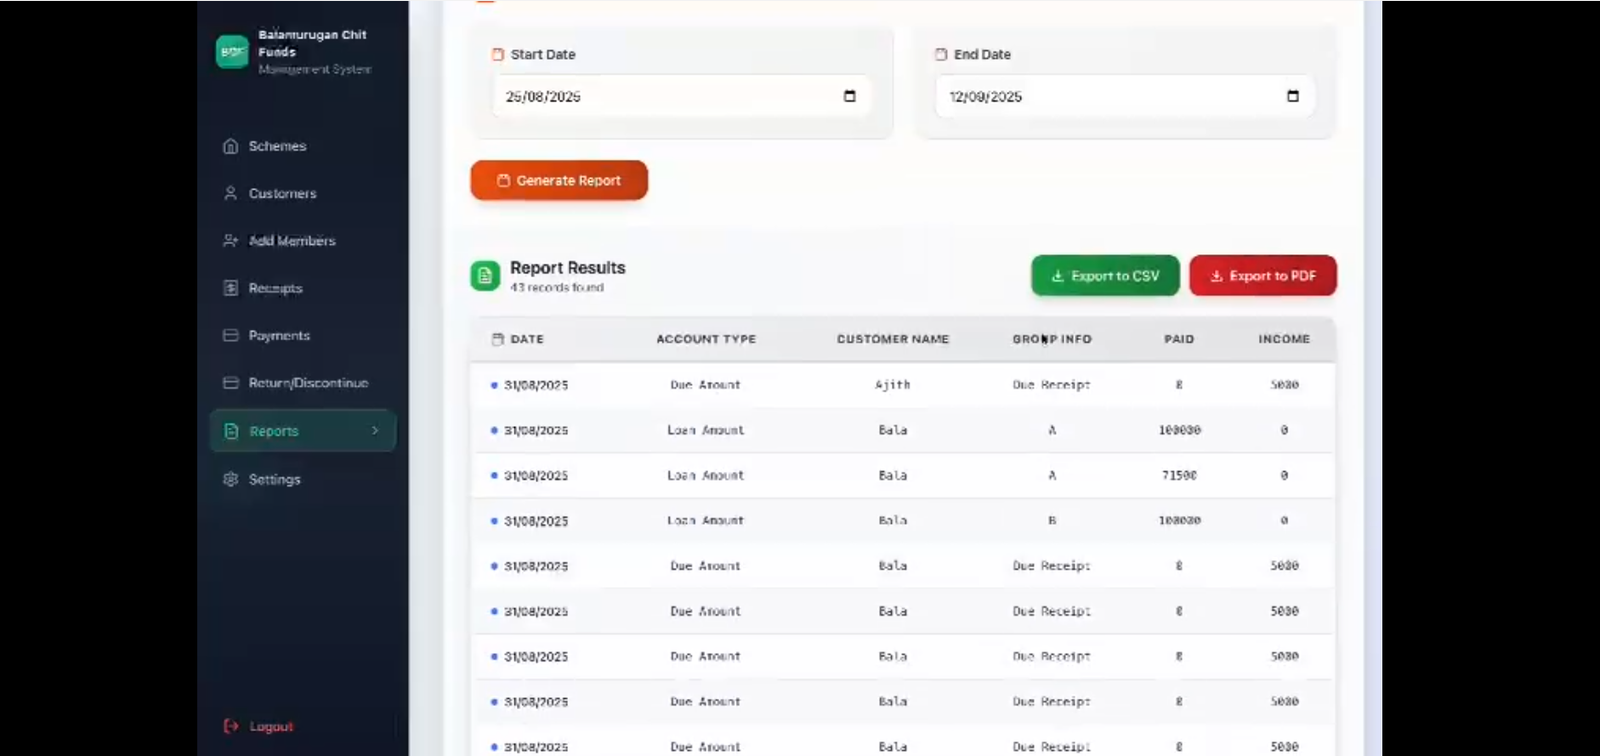Click the Receipts icon in sidebar
The image size is (1600, 756).
pos(230,288)
